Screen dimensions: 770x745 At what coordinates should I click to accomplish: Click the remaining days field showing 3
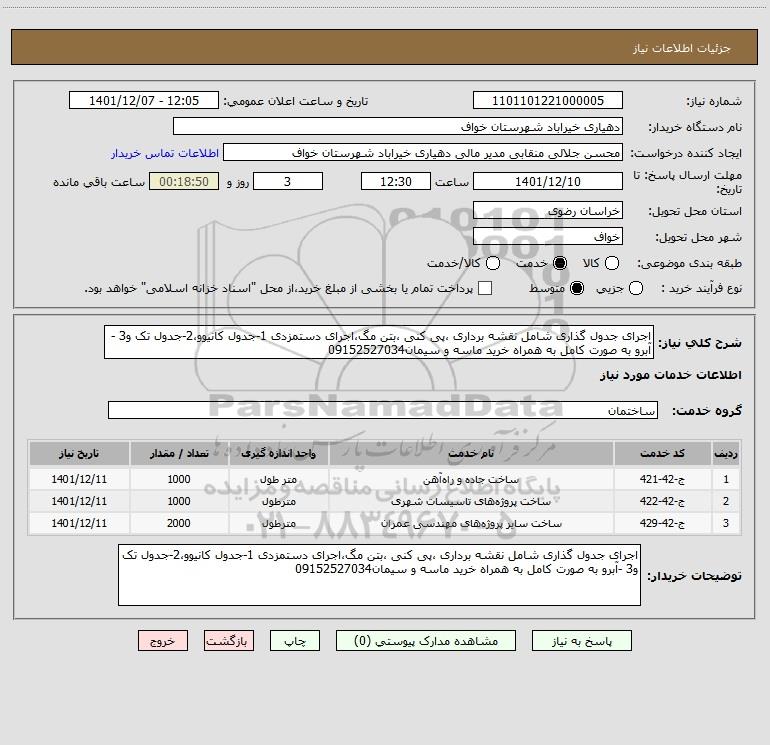(288, 181)
